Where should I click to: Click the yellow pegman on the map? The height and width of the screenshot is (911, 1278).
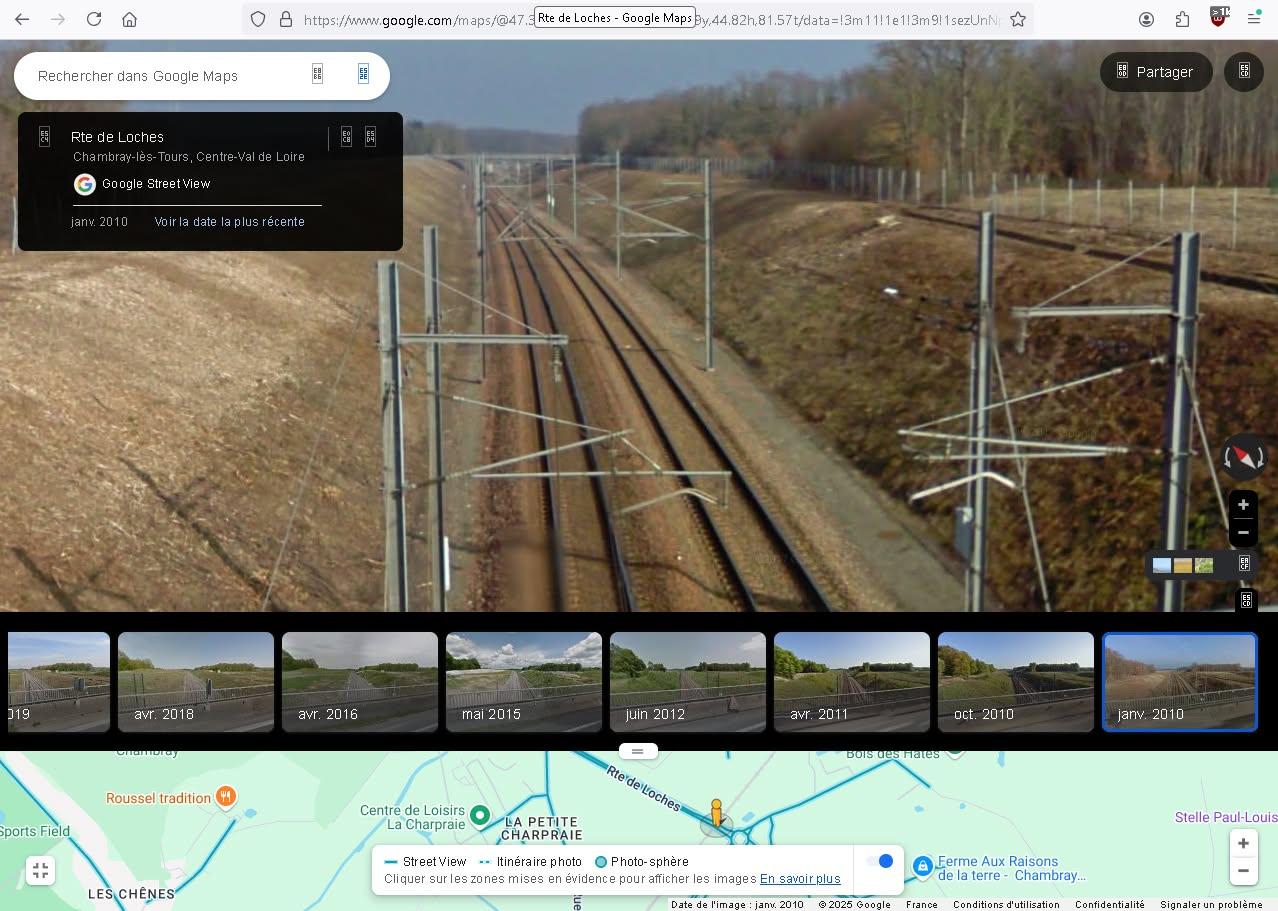716,811
